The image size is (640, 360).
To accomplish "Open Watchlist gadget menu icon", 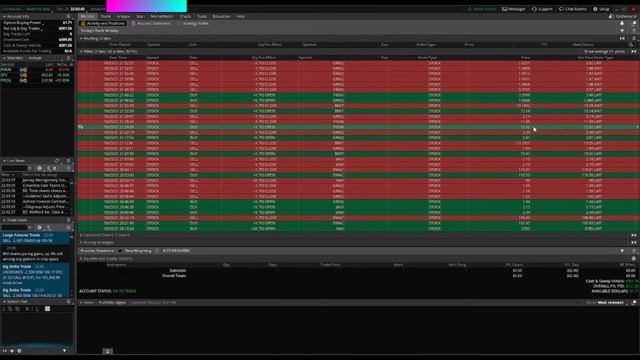I will click(68, 58).
